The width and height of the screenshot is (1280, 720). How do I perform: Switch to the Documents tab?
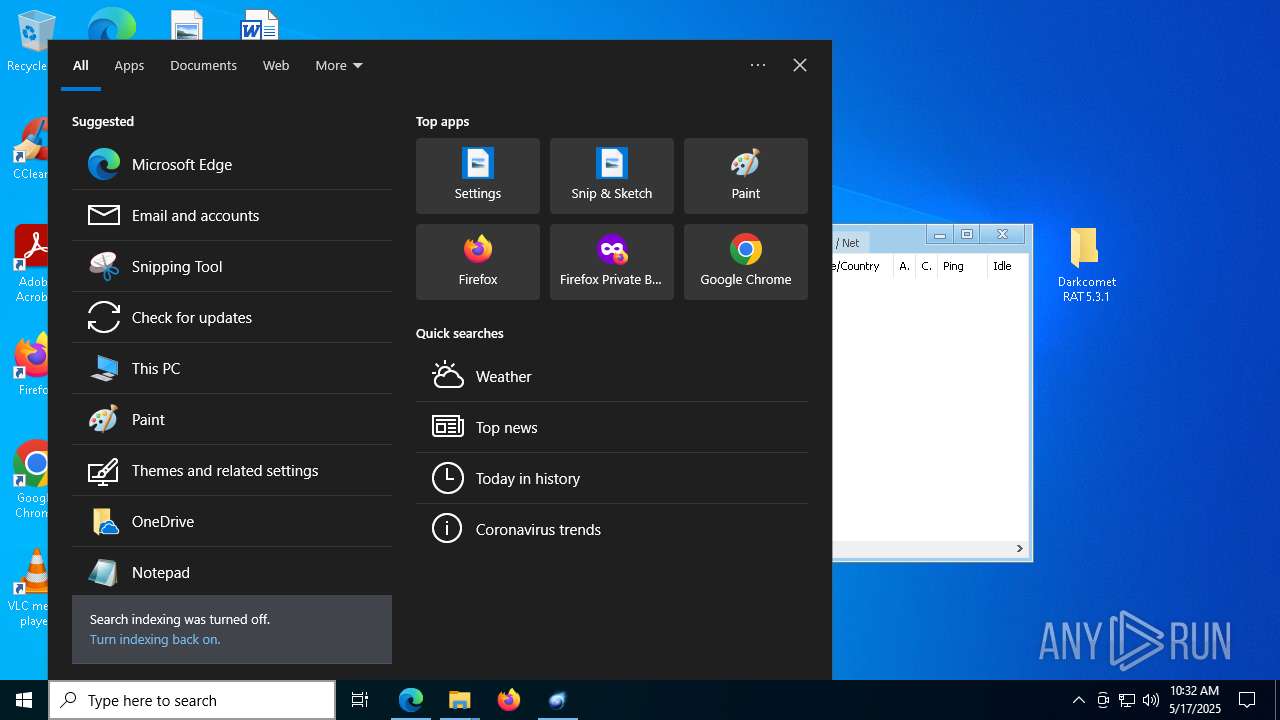coord(203,65)
